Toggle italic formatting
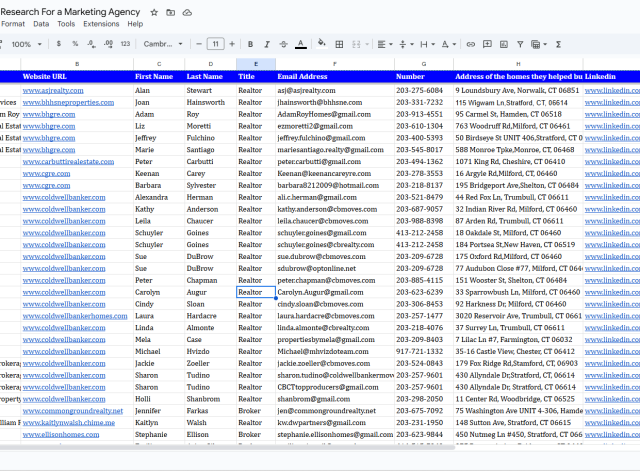Image resolution: width=640 pixels, height=471 pixels. click(267, 44)
